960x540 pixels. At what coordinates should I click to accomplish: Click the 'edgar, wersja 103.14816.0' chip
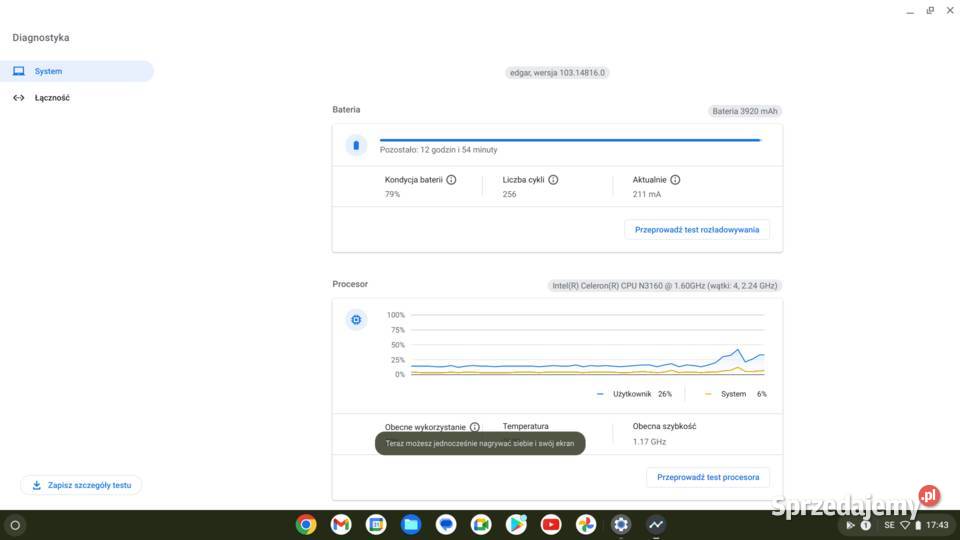point(557,73)
